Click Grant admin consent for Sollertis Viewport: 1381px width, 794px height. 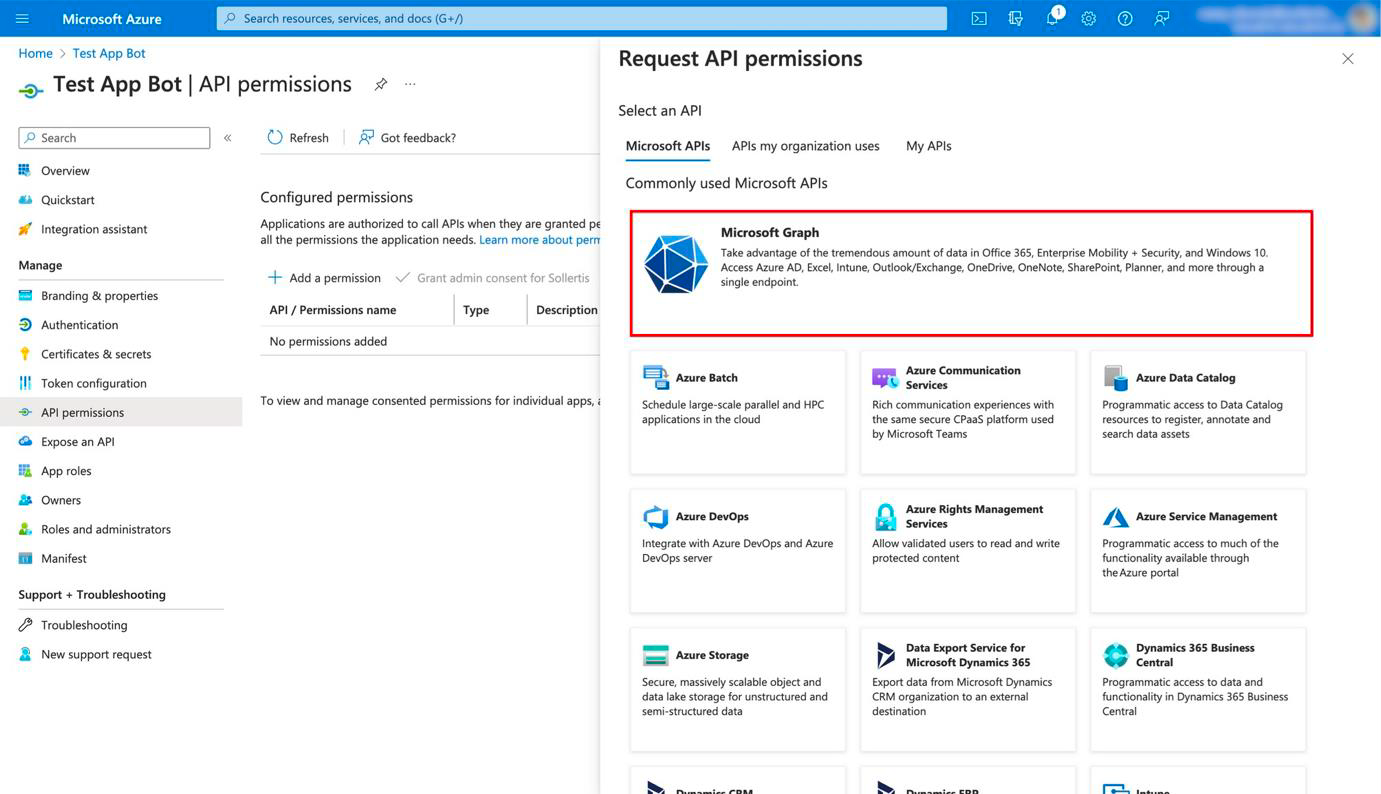pyautogui.click(x=493, y=278)
